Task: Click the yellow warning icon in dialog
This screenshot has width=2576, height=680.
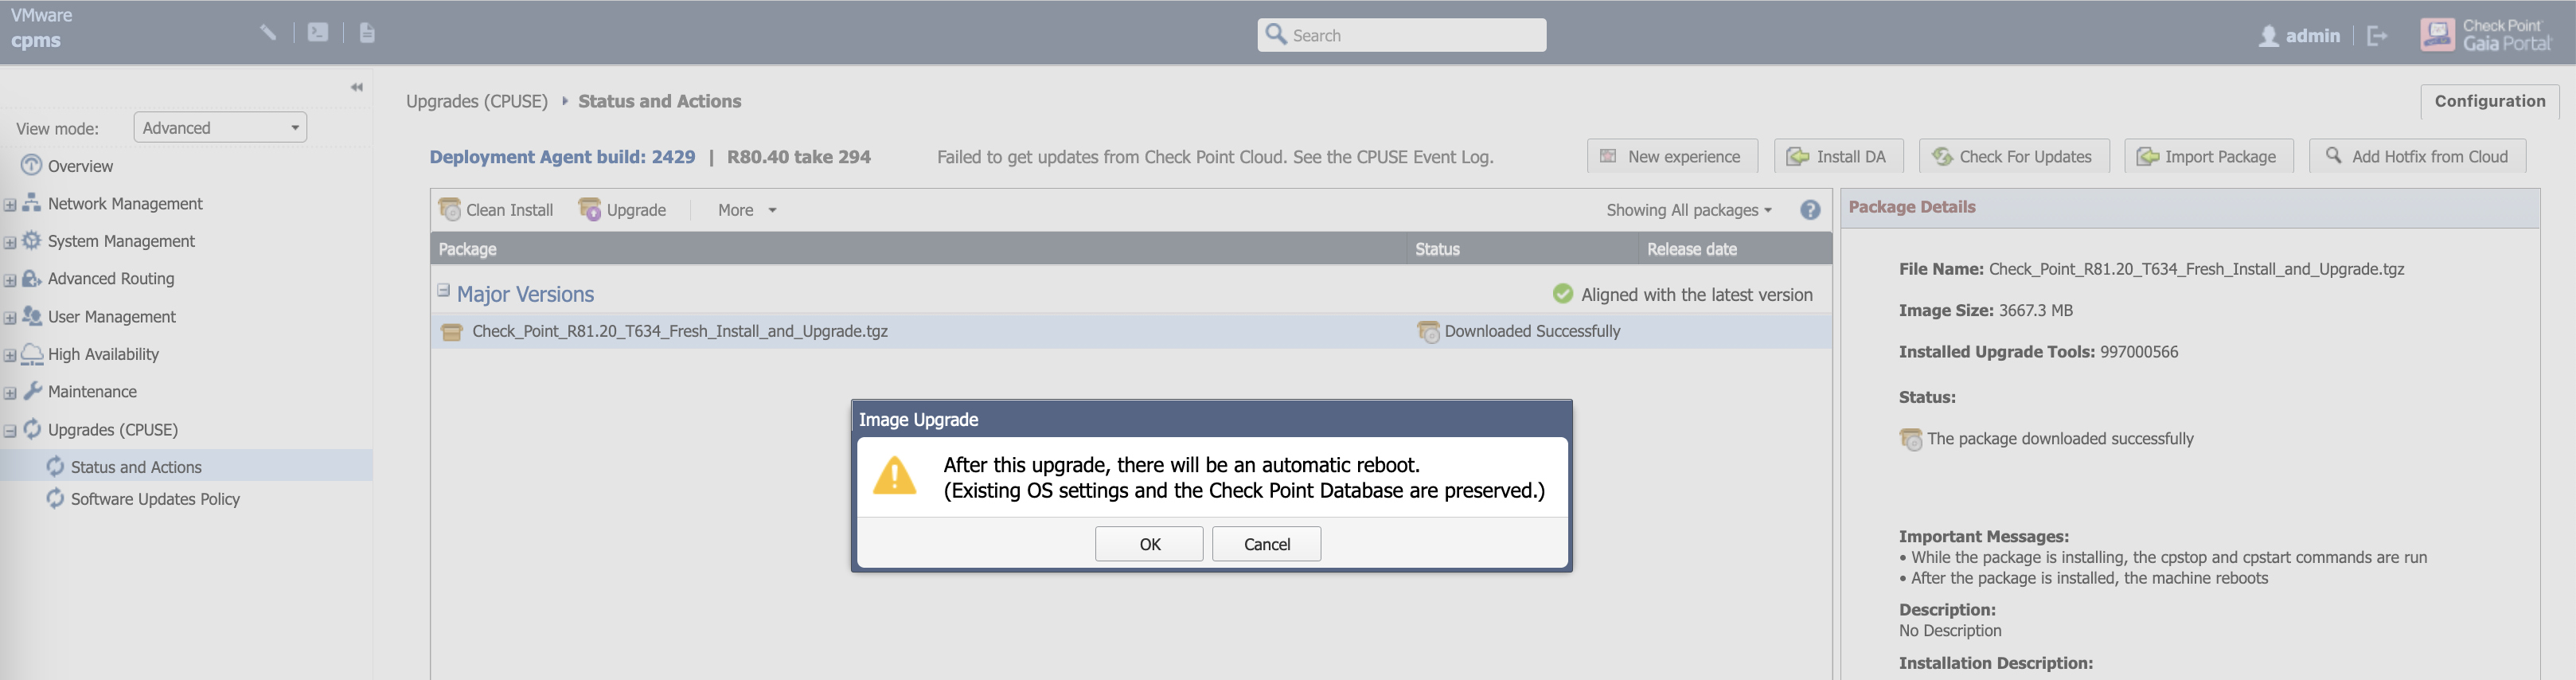Action: click(x=894, y=476)
